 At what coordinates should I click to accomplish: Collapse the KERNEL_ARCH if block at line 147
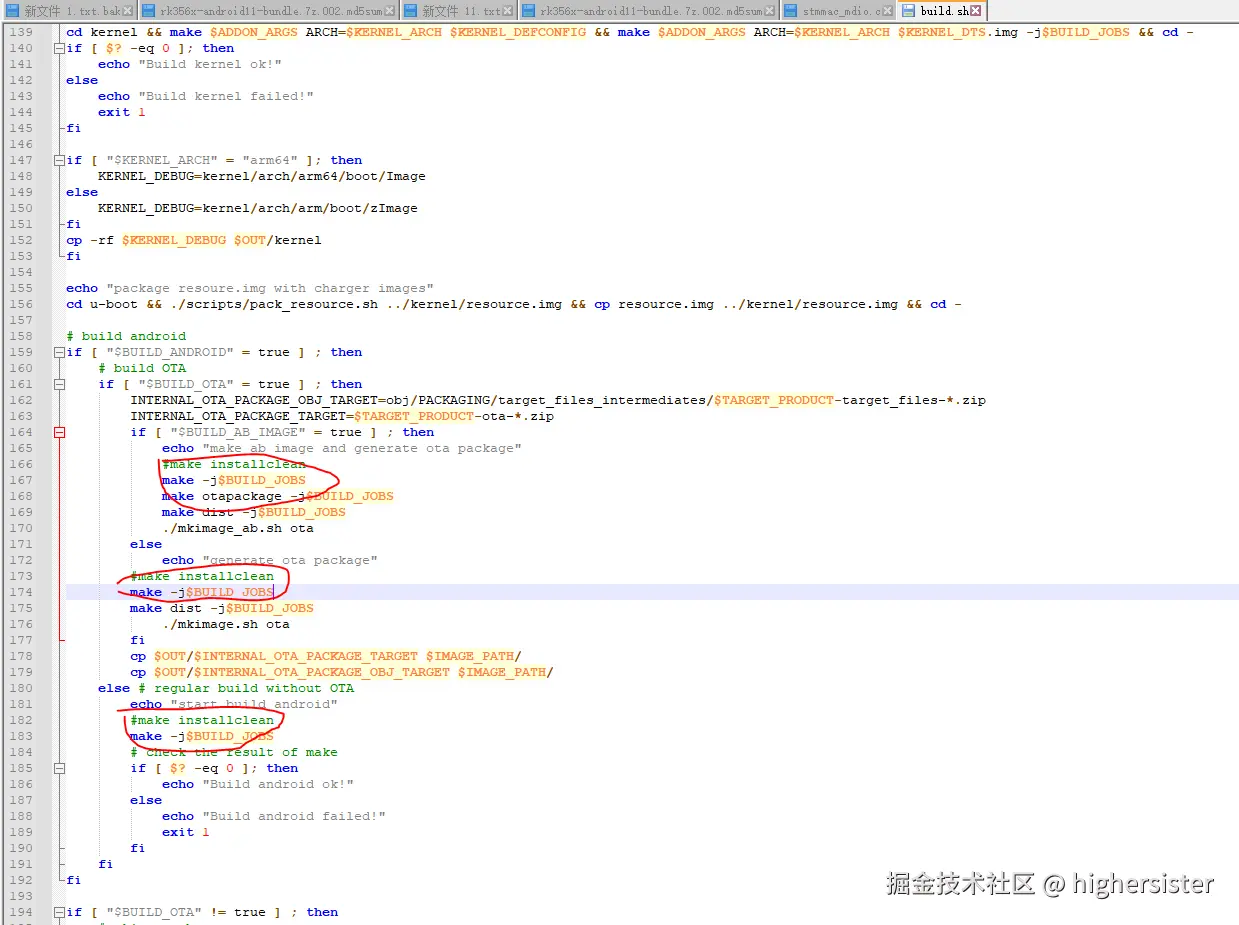[59, 160]
